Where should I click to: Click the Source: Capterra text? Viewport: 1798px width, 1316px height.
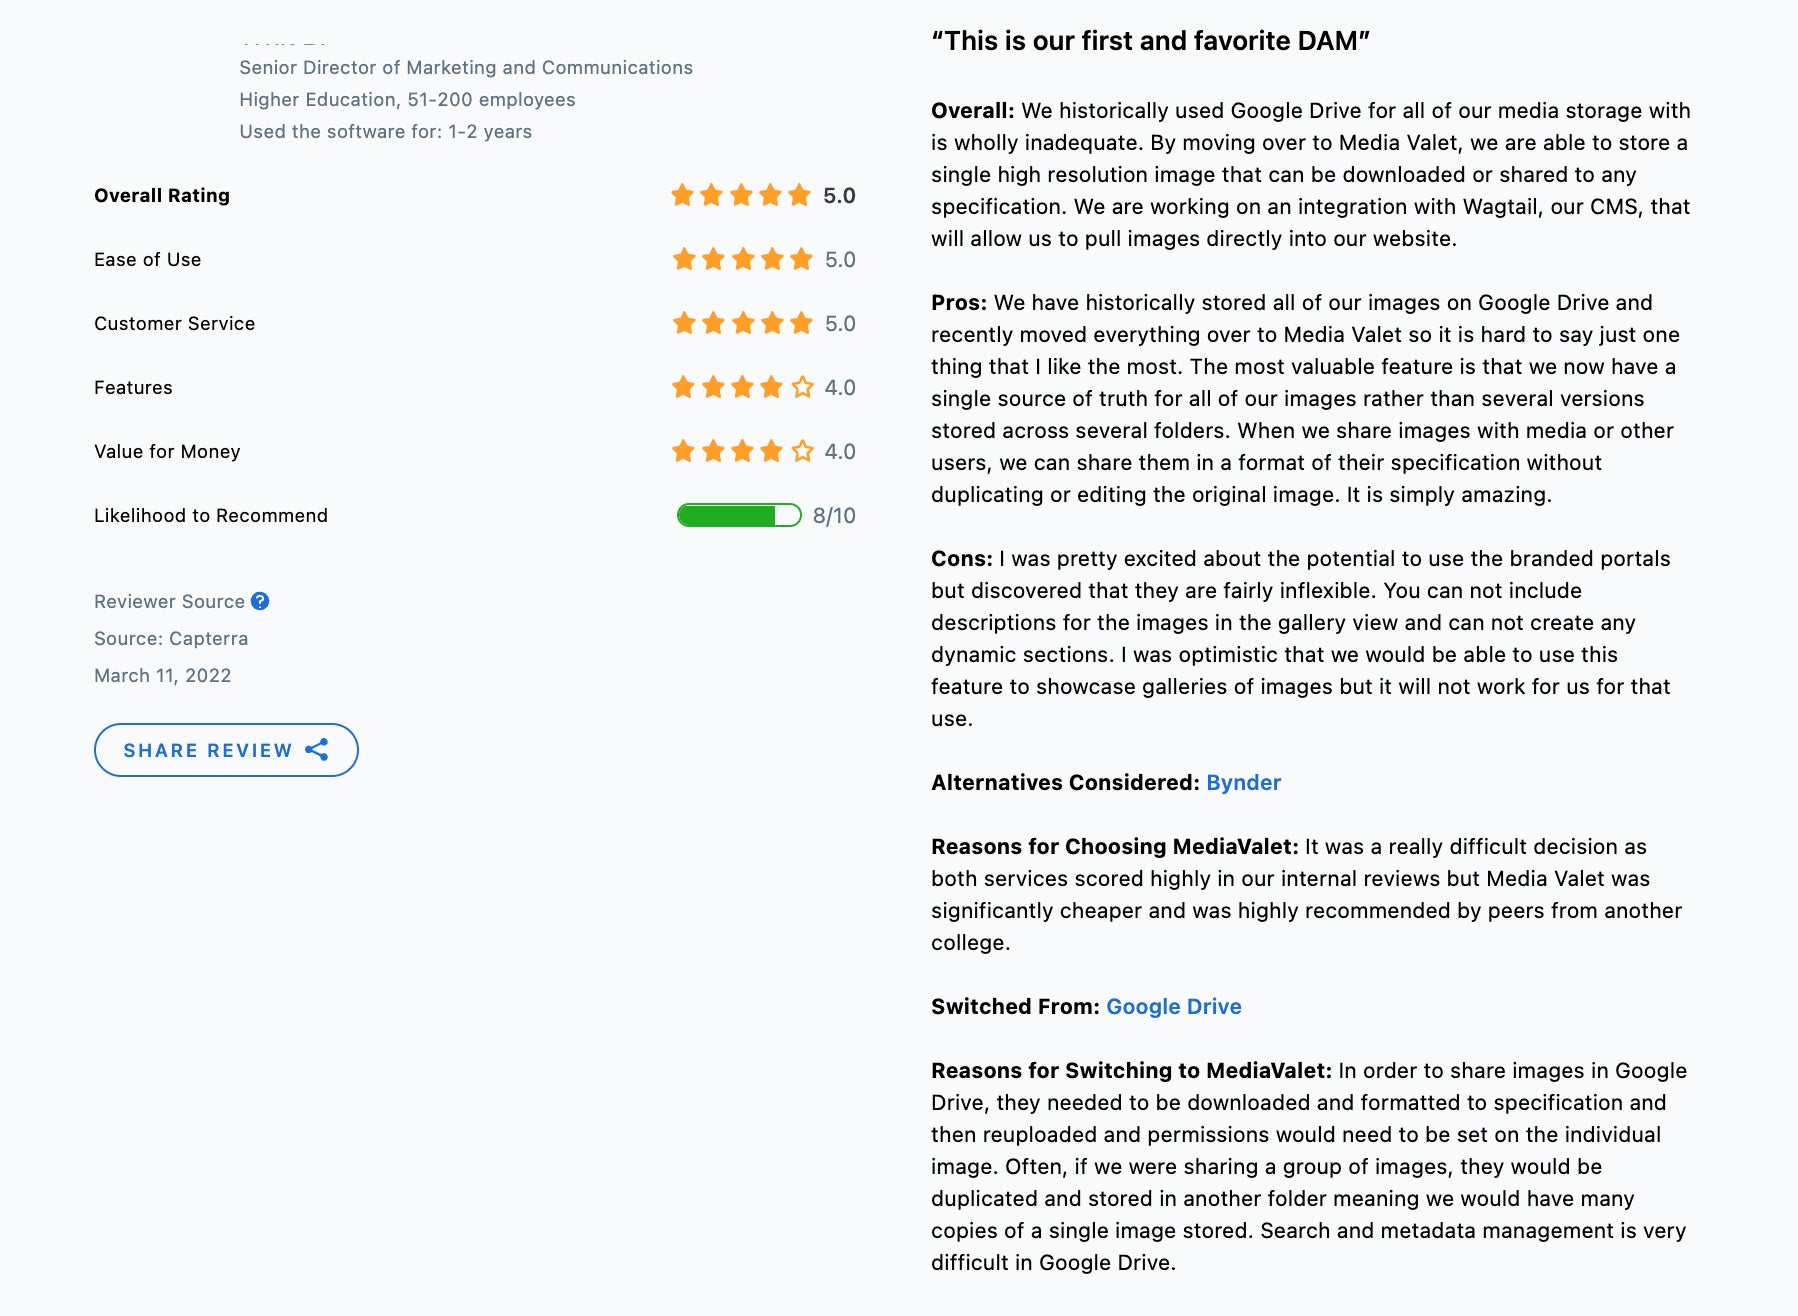click(x=171, y=638)
